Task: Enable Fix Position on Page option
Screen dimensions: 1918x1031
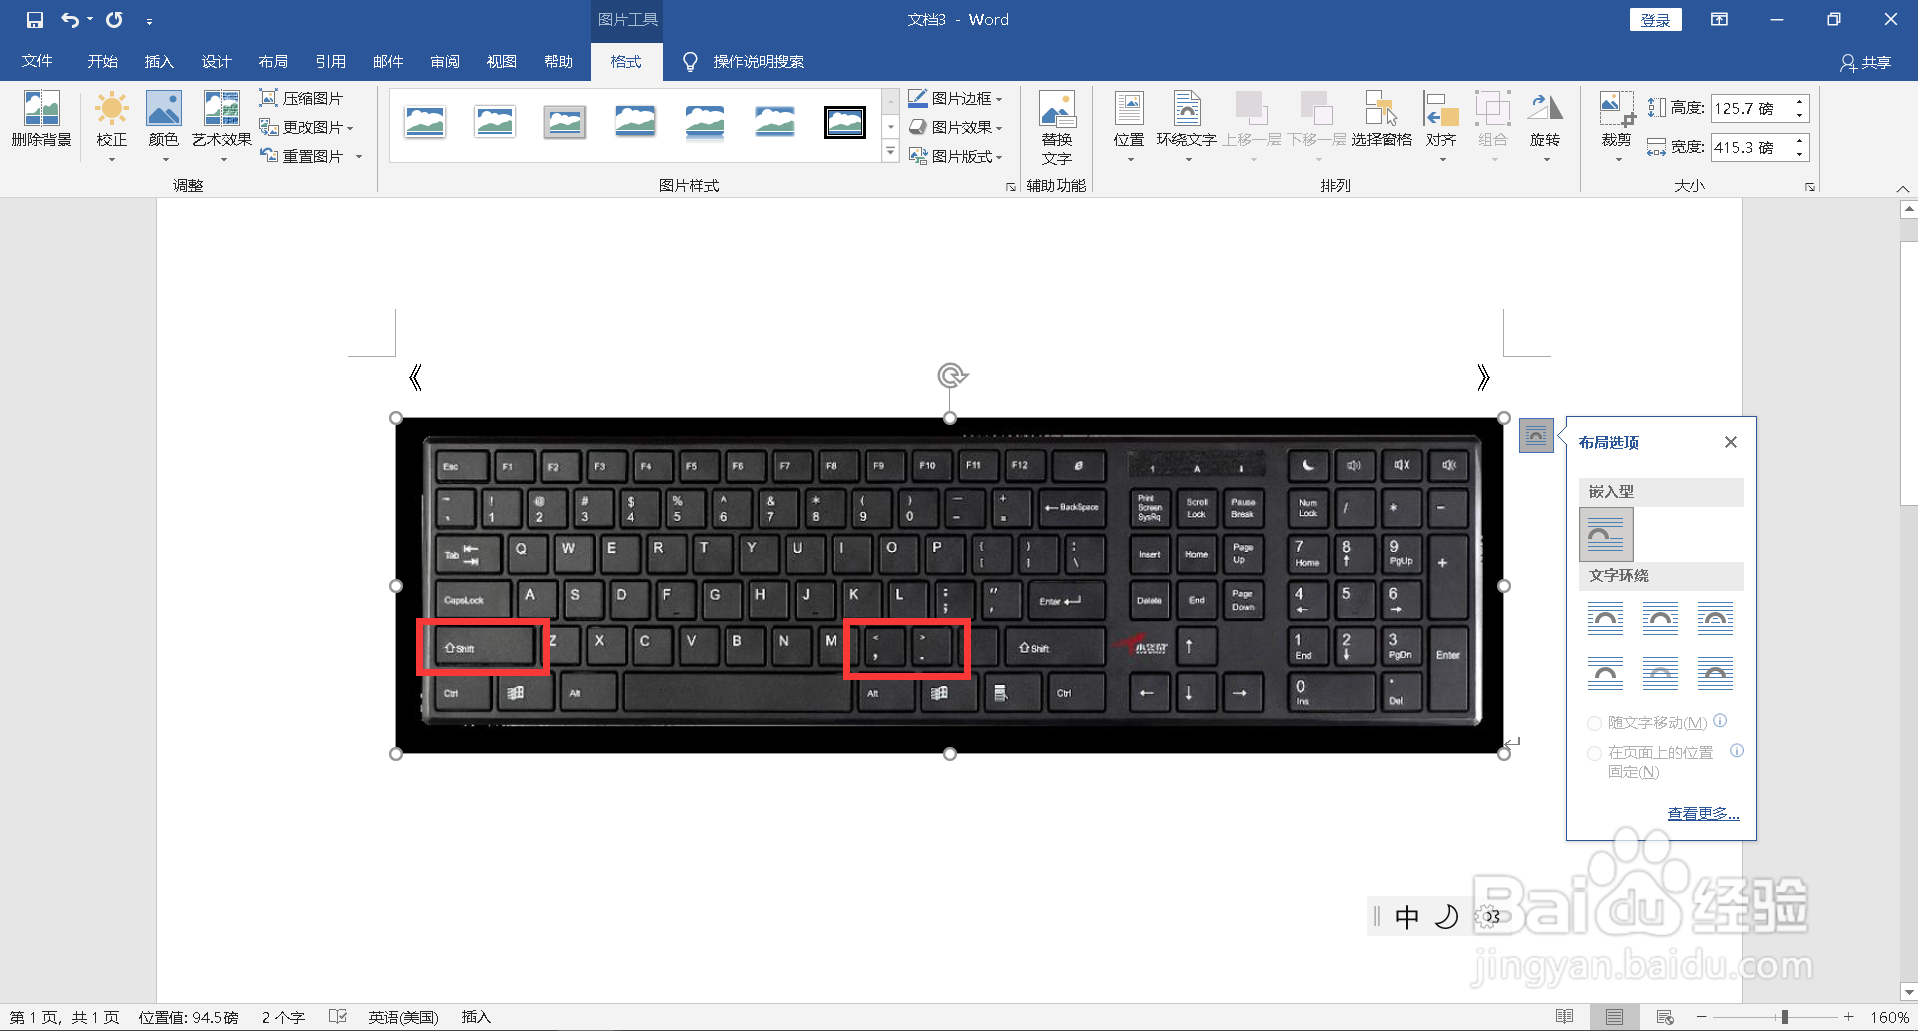Action: (x=1594, y=752)
